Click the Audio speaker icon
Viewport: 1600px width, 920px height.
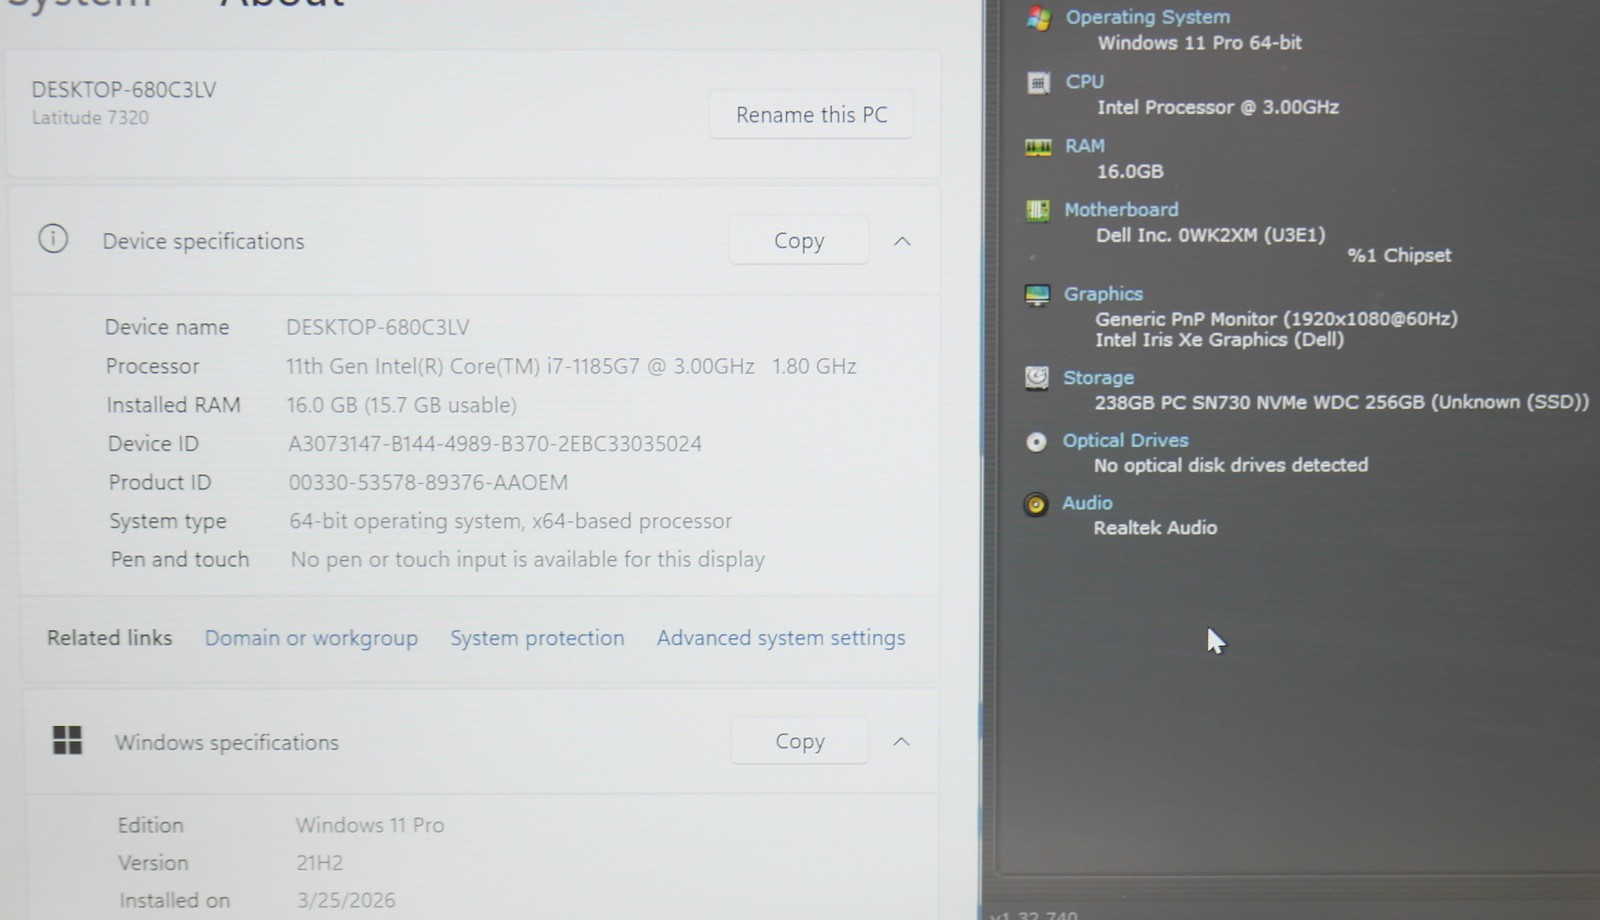point(1036,504)
